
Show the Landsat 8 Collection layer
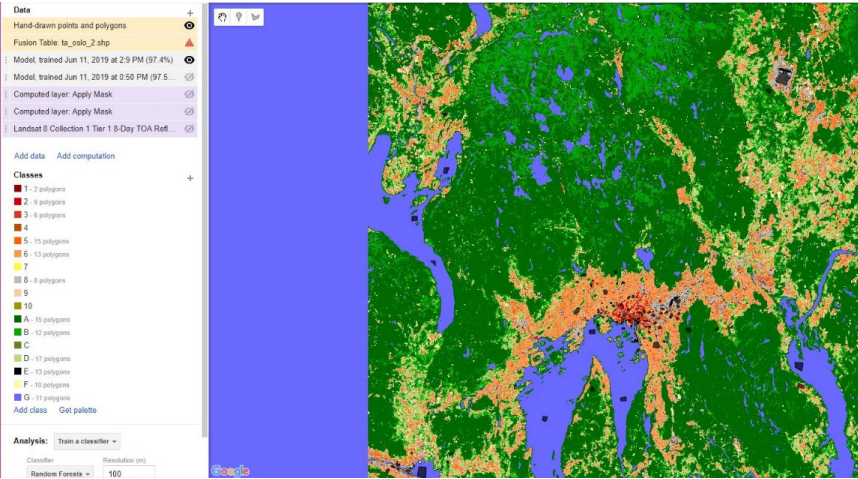click(x=189, y=128)
